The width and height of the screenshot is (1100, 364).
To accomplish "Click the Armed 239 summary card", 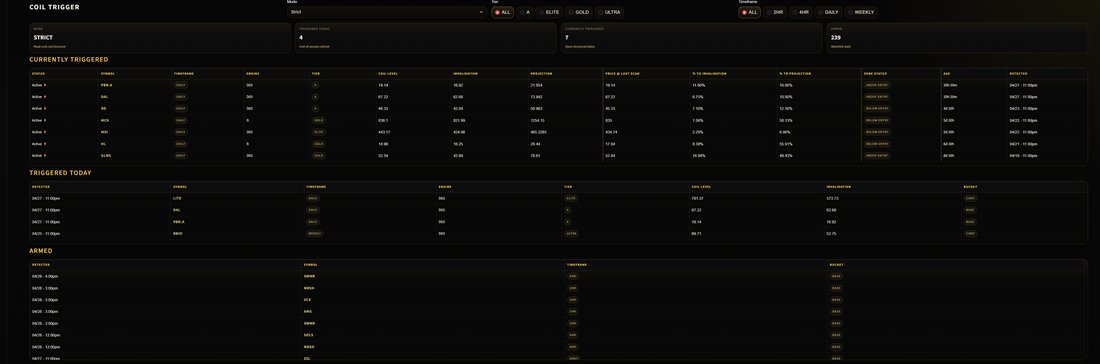I will point(958,38).
